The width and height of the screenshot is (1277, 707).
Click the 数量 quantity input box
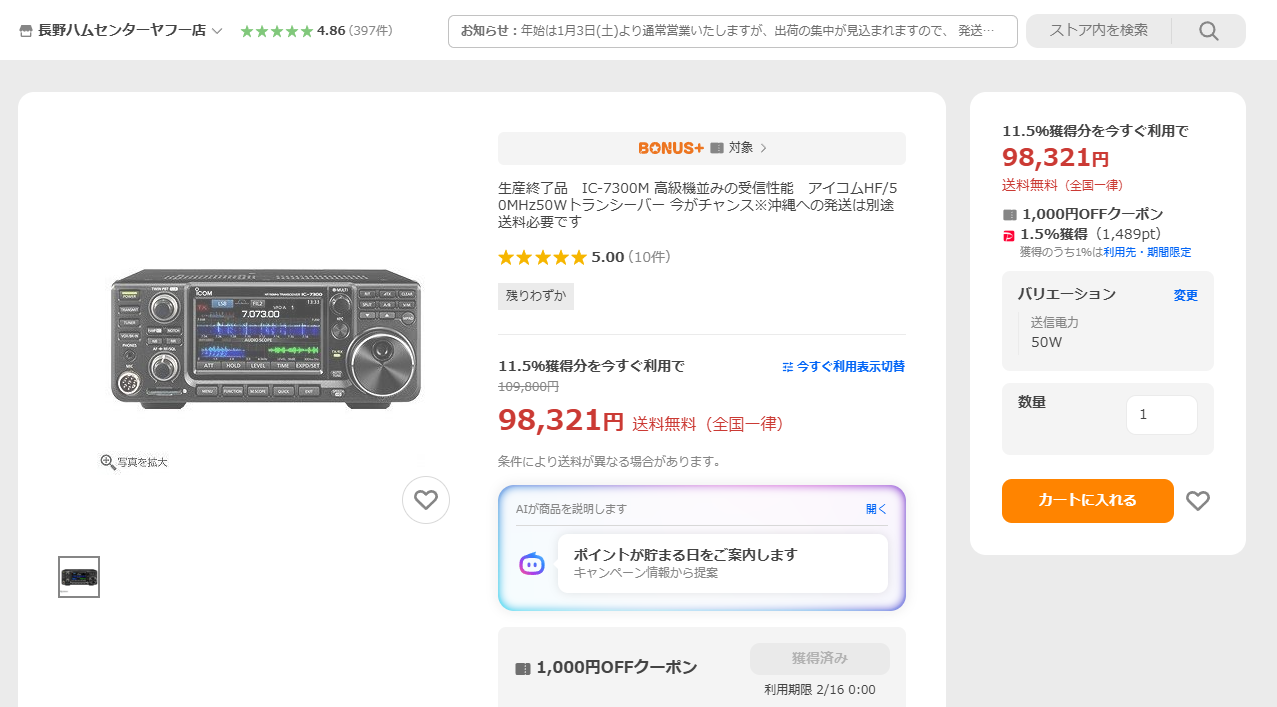coord(1161,415)
